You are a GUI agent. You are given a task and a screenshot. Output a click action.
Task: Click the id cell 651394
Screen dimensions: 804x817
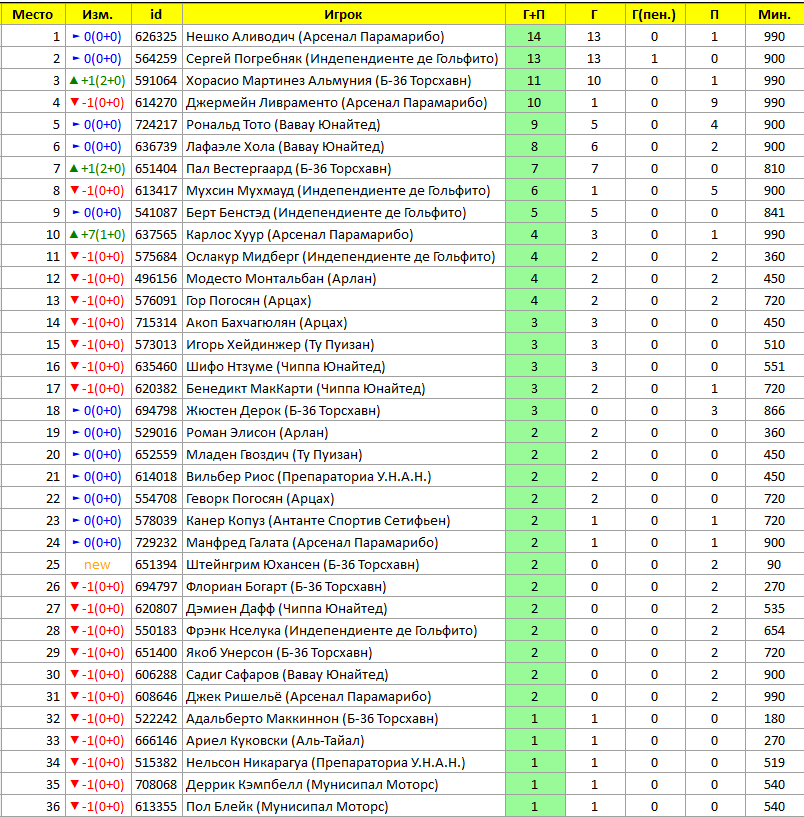[x=156, y=565]
